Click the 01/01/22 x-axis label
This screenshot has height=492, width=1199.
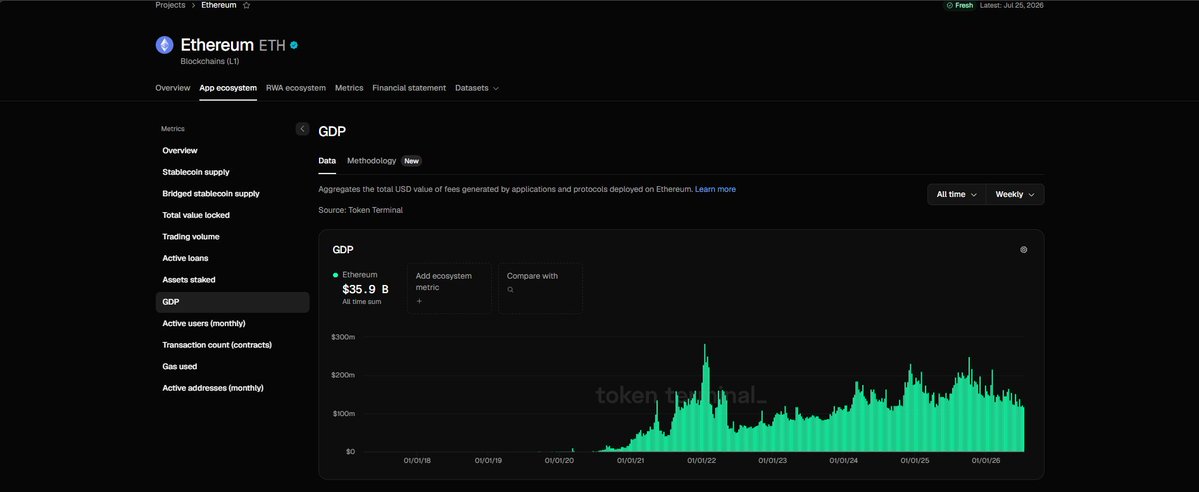[701, 461]
